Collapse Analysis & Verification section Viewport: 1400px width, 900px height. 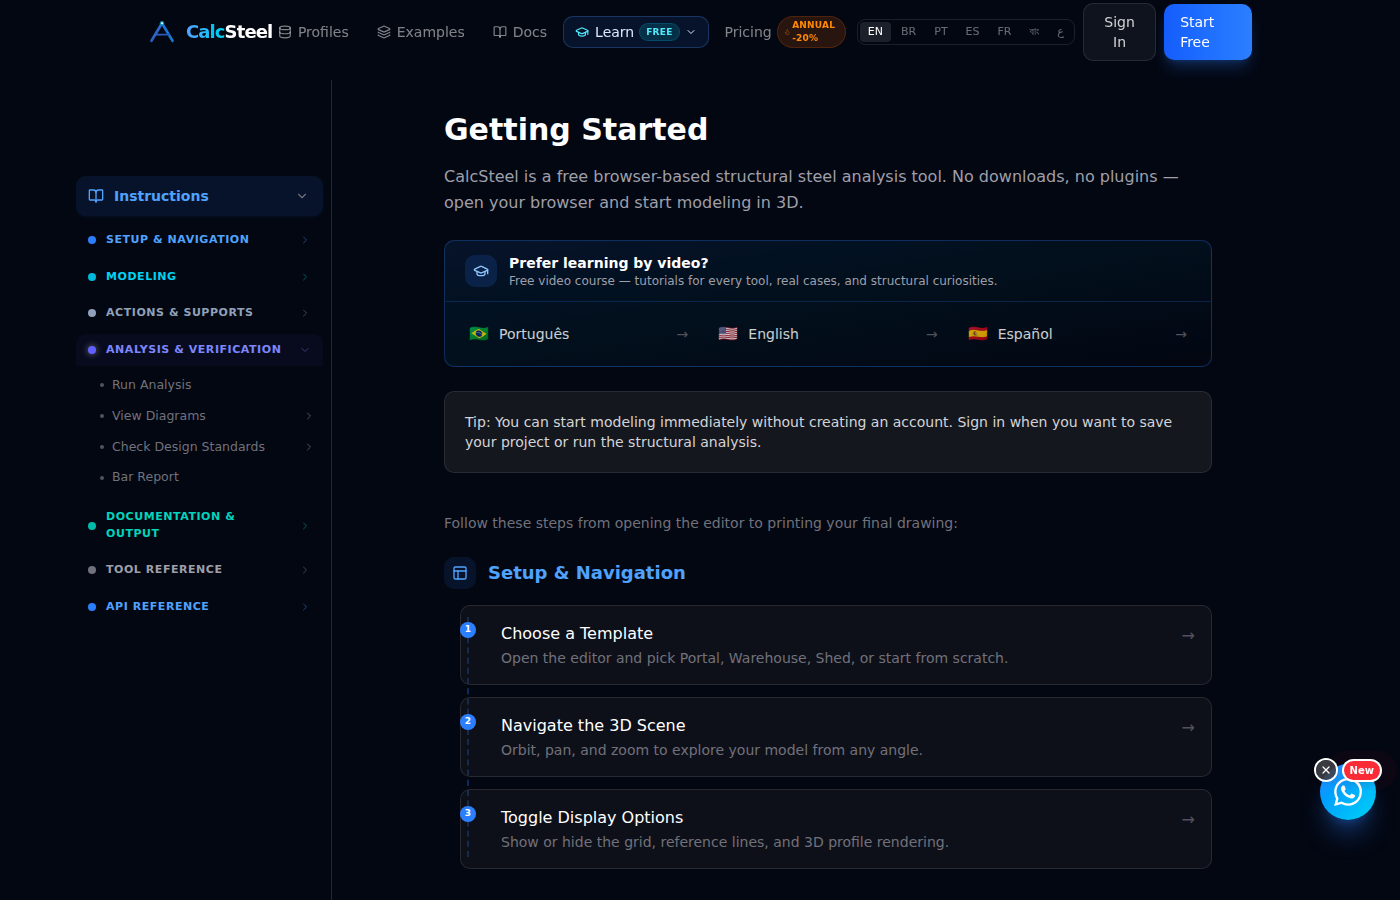click(x=199, y=349)
